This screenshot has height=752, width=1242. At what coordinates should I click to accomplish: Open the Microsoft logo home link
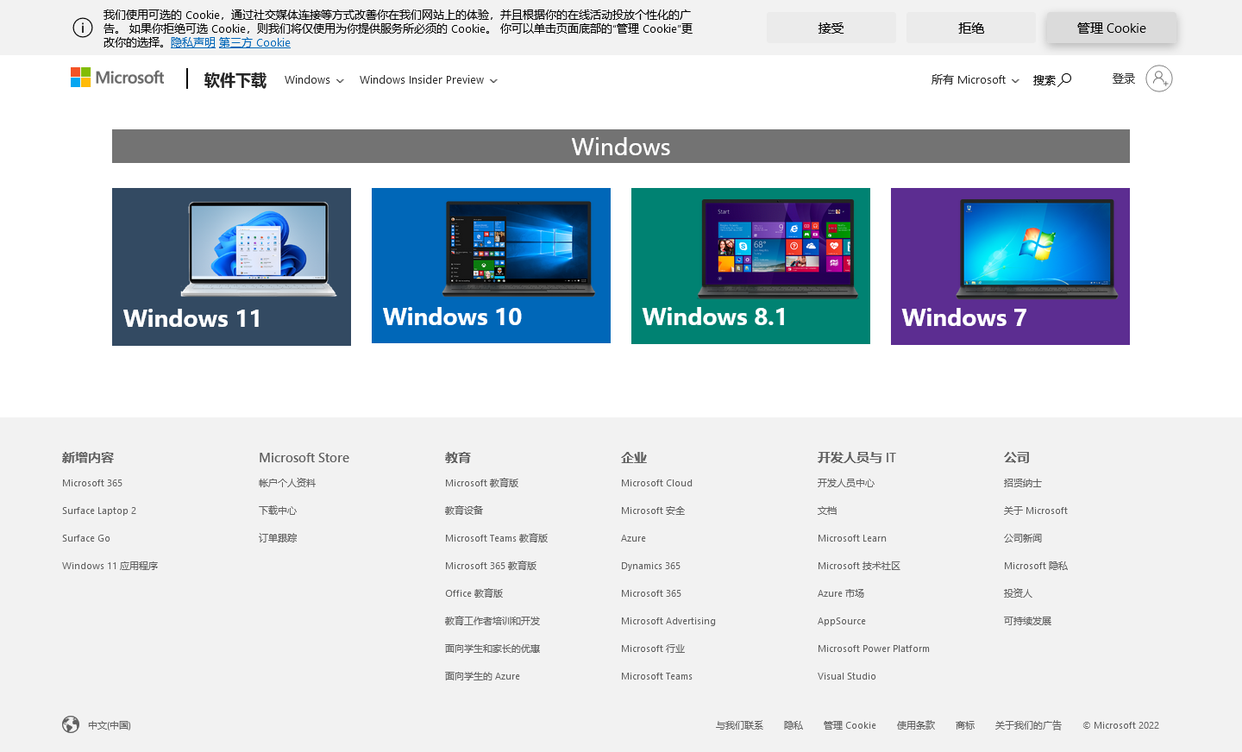tap(117, 78)
